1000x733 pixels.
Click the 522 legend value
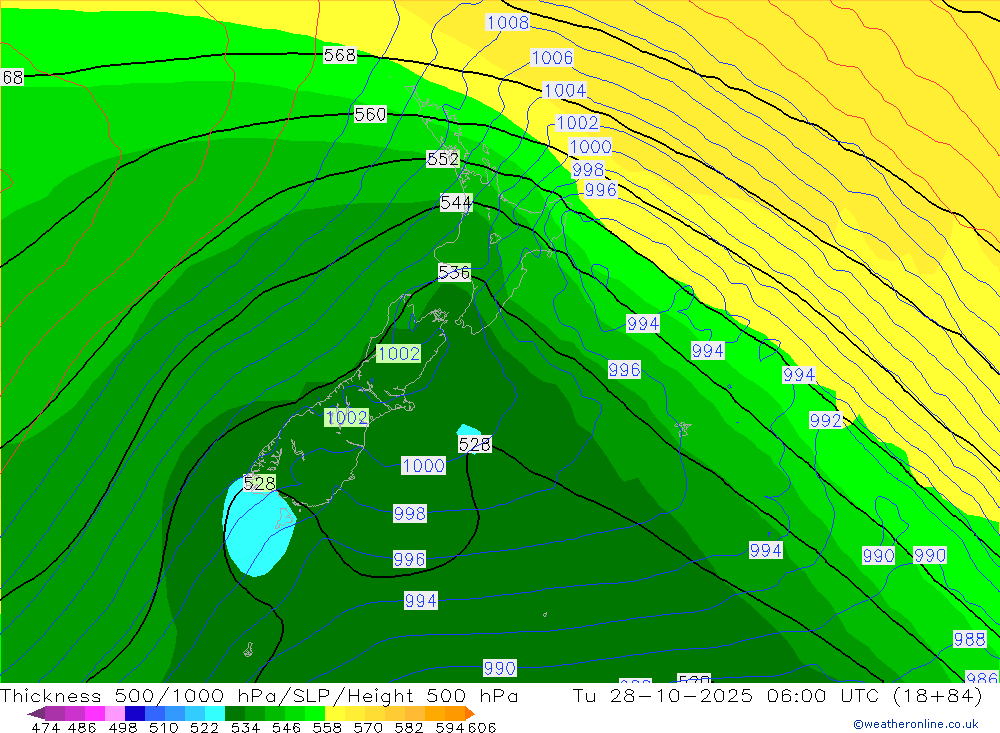204,727
